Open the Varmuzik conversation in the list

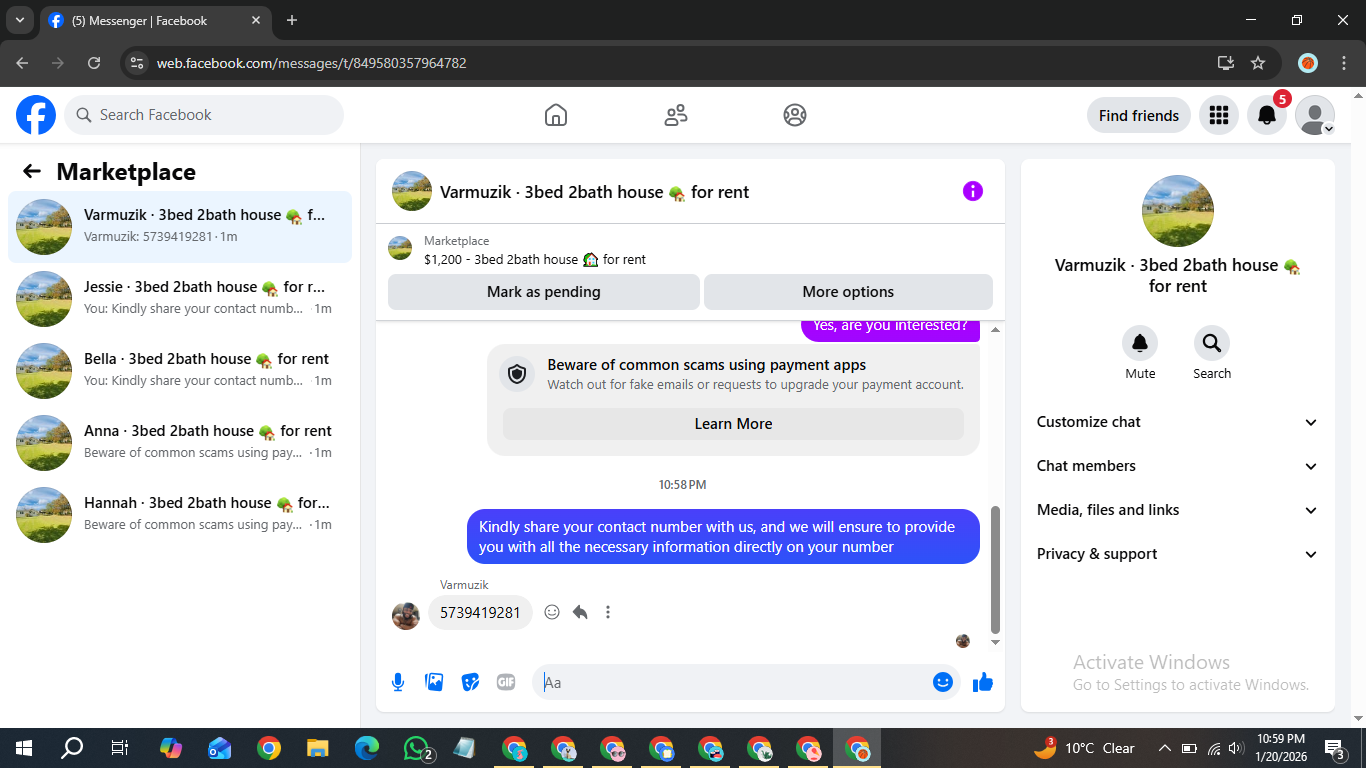pyautogui.click(x=180, y=227)
